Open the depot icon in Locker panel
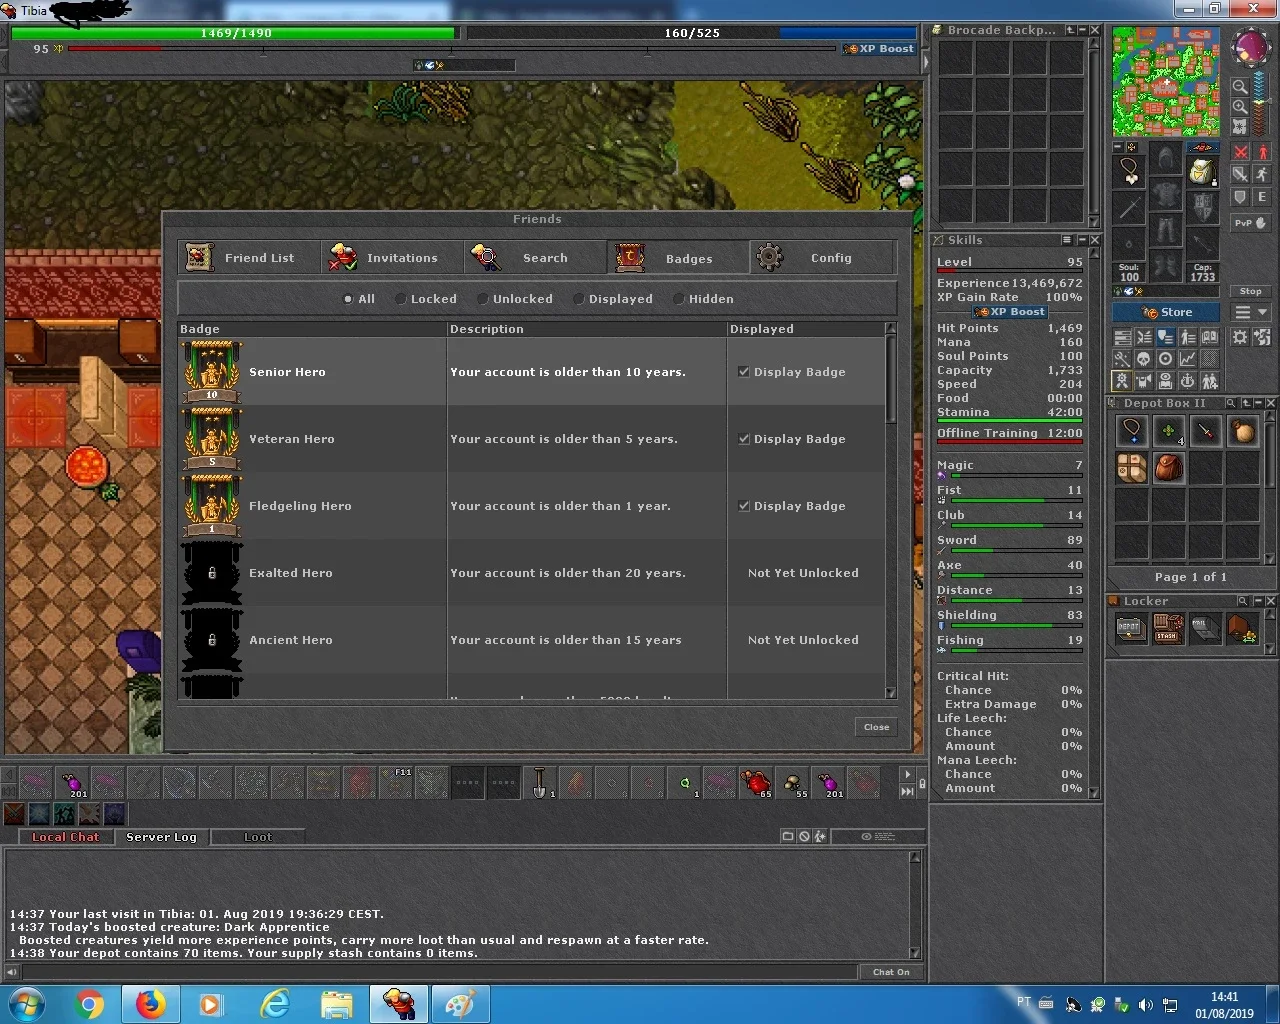 [x=1130, y=629]
